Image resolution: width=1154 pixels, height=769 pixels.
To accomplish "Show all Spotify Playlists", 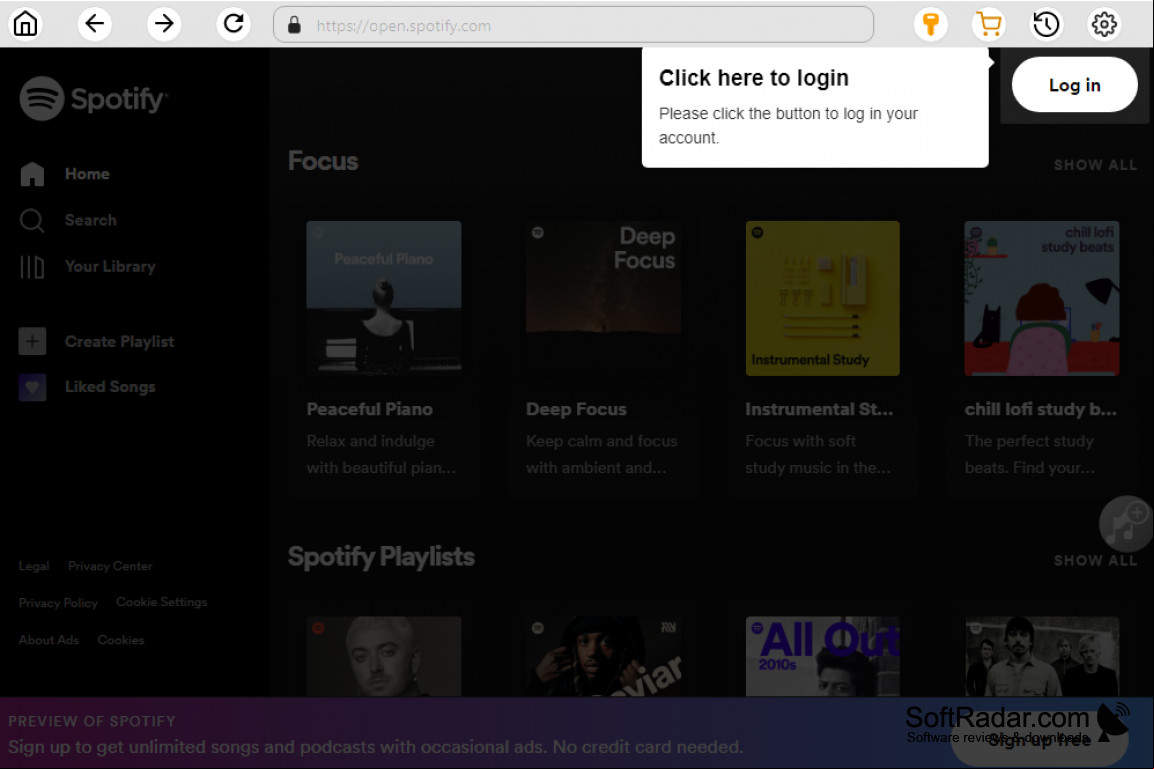I will coord(1095,561).
